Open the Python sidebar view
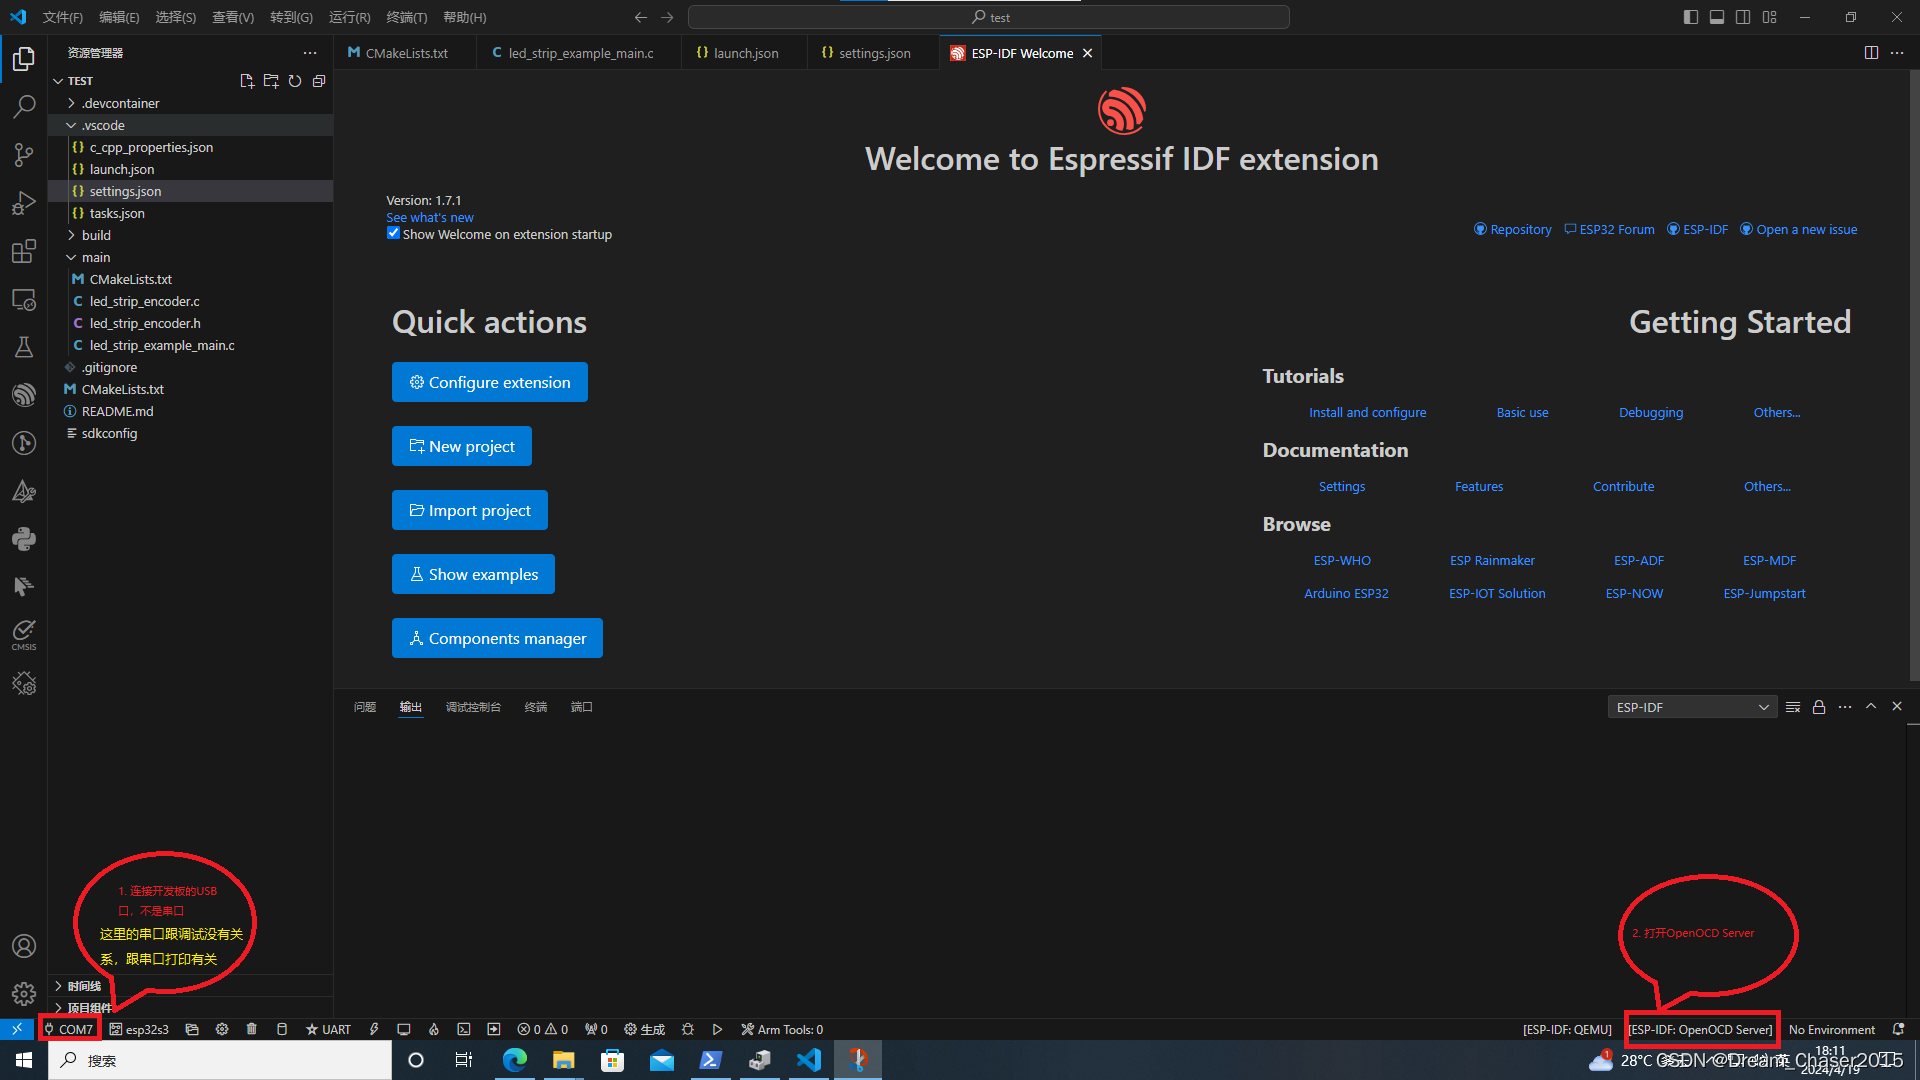Screen dimensions: 1920x1080 point(24,539)
